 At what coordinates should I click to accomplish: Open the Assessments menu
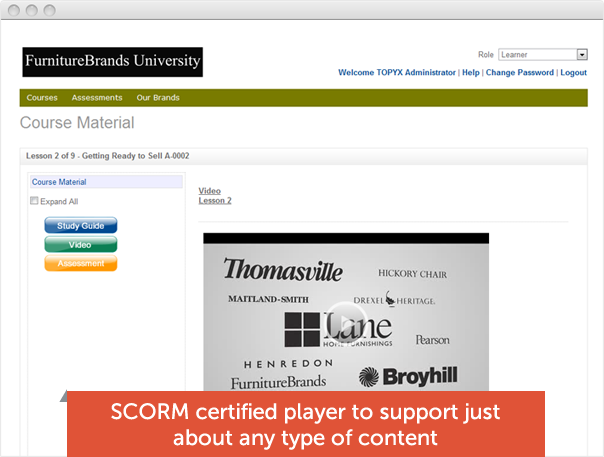97,98
